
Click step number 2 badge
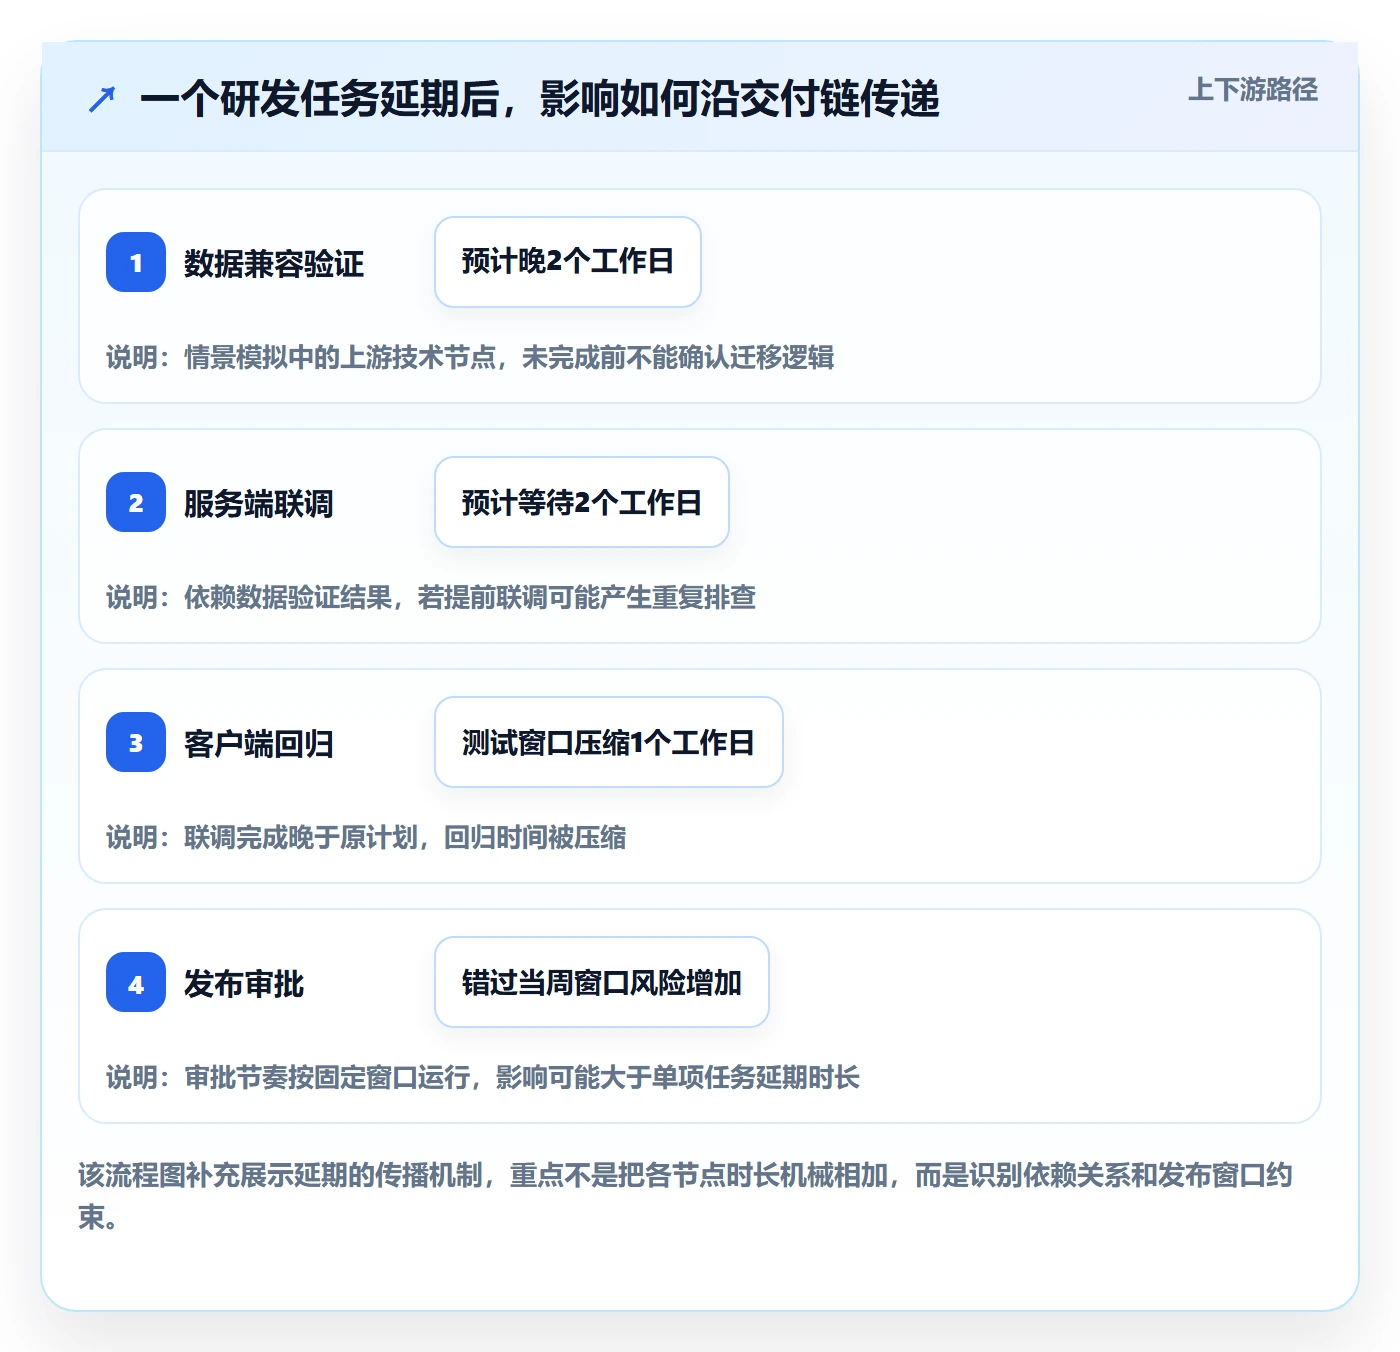[136, 502]
